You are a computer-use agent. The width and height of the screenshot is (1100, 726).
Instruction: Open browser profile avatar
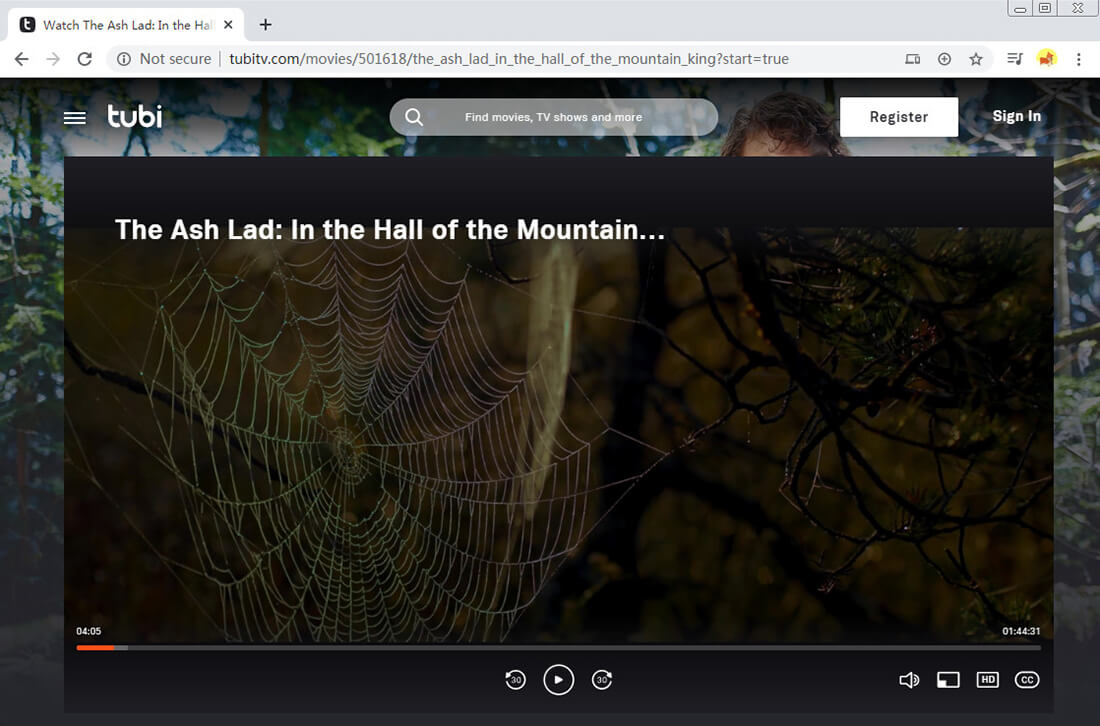tap(1047, 59)
